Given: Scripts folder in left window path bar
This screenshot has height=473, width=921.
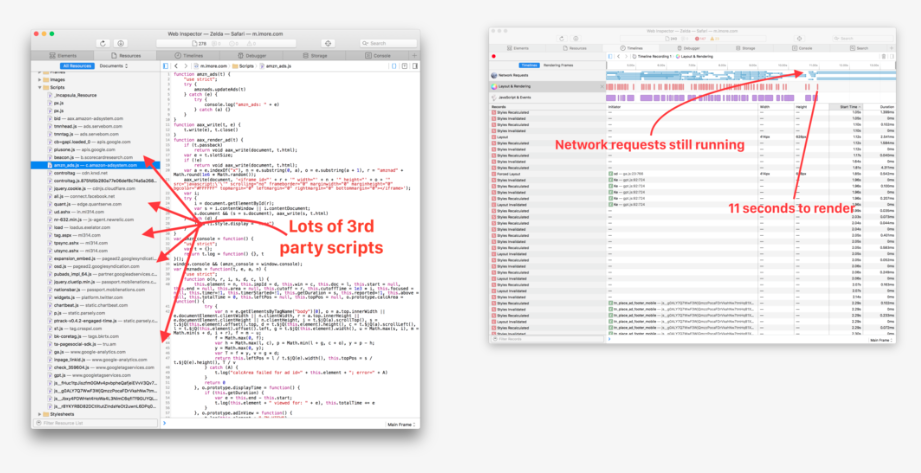Looking at the screenshot, I should [243, 66].
